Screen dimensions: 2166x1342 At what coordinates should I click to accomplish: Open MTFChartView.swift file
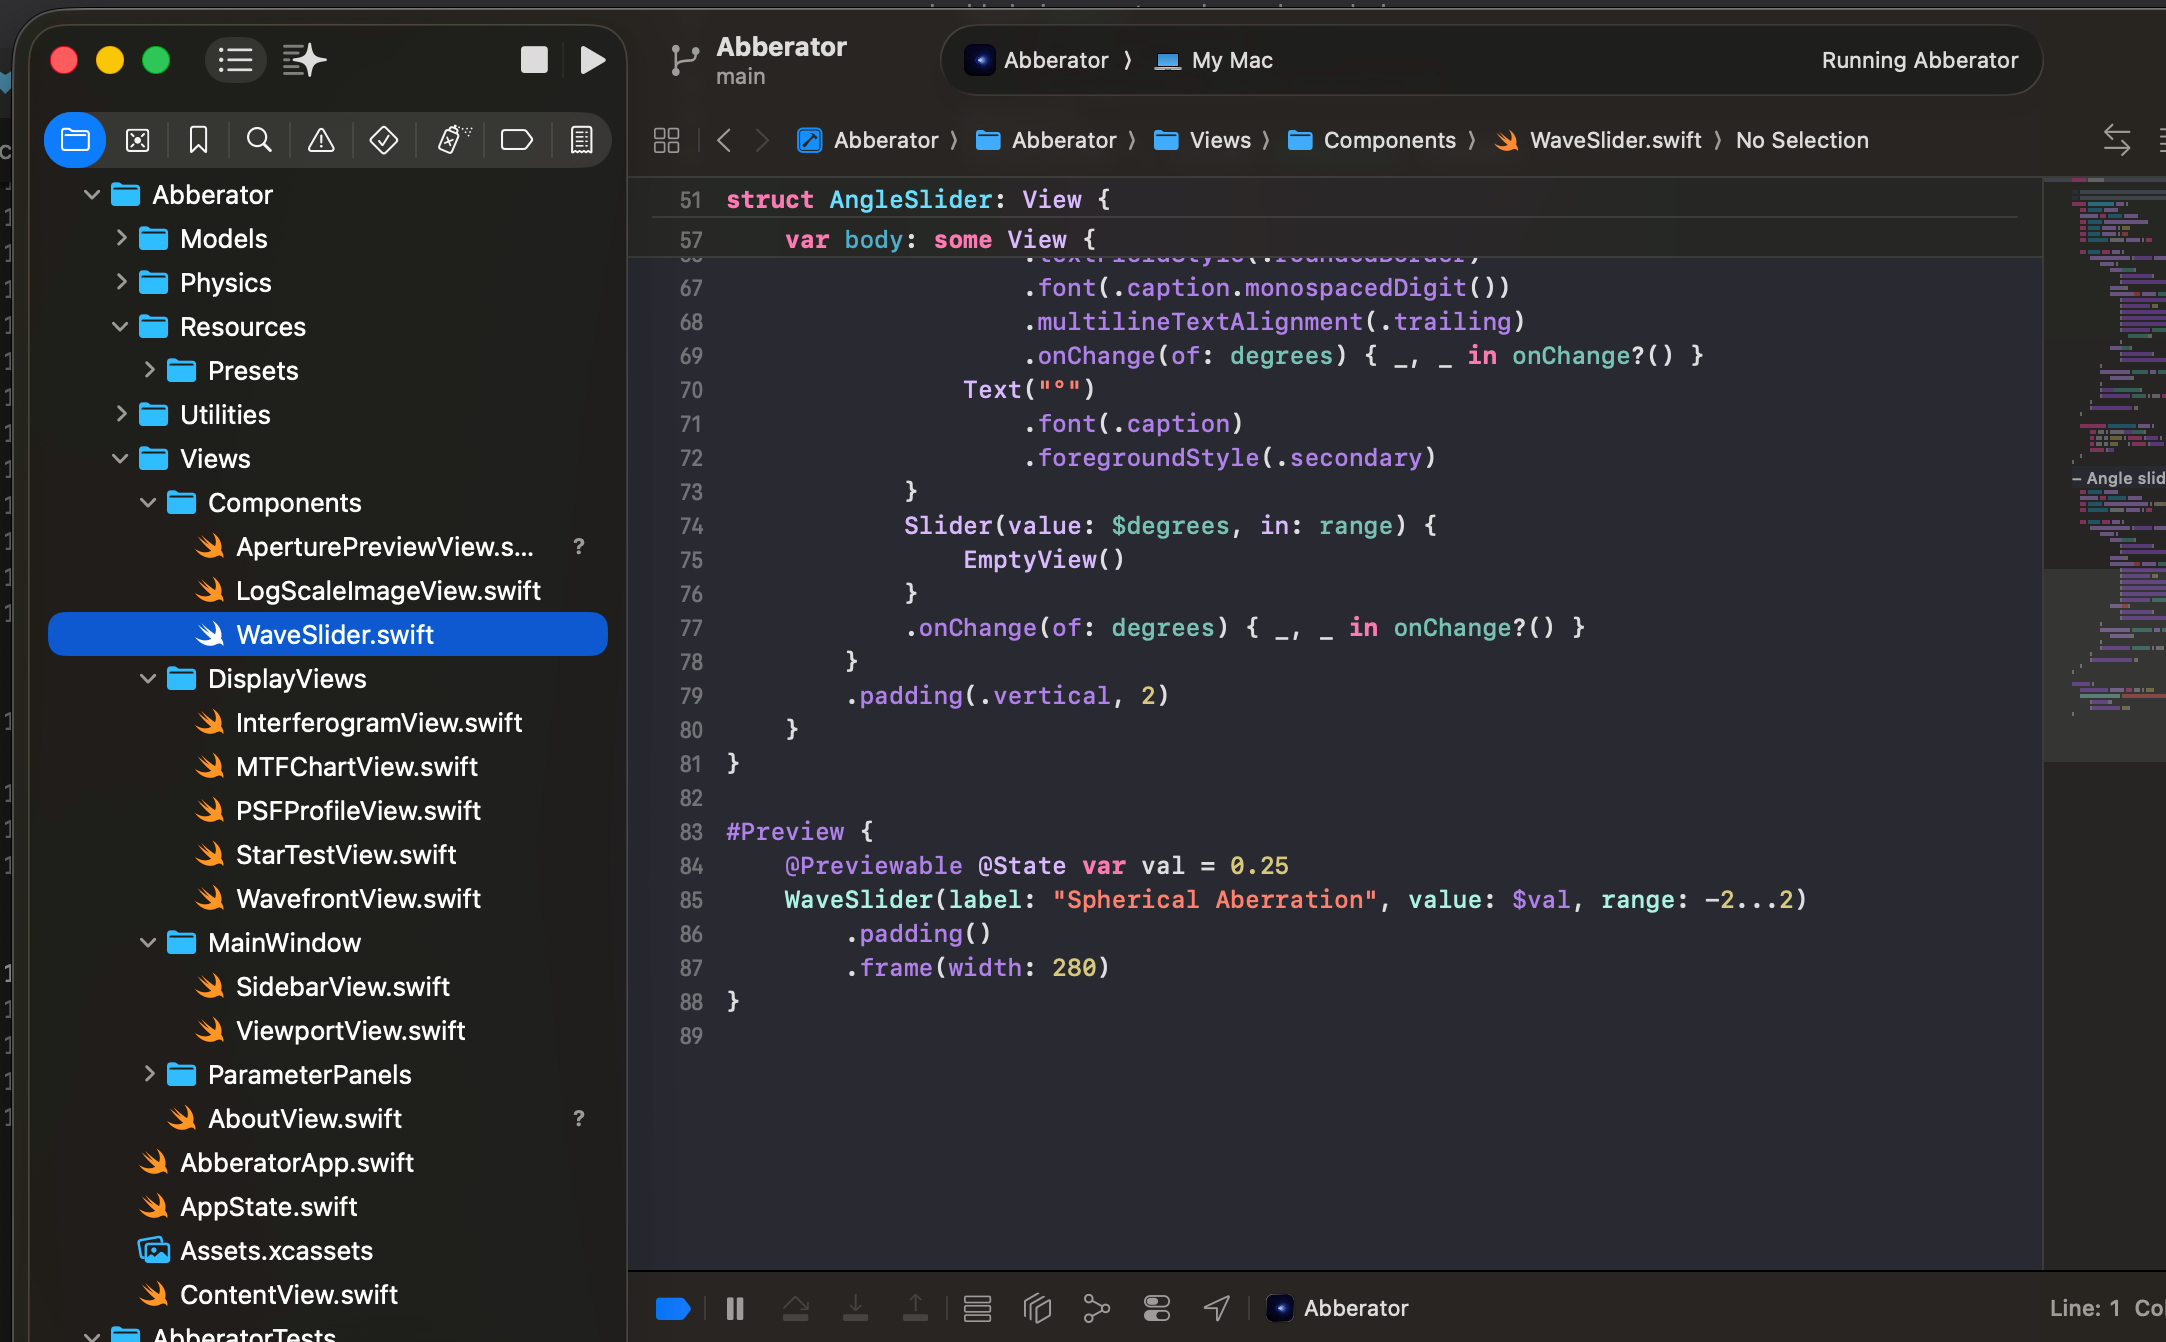pos(356,766)
